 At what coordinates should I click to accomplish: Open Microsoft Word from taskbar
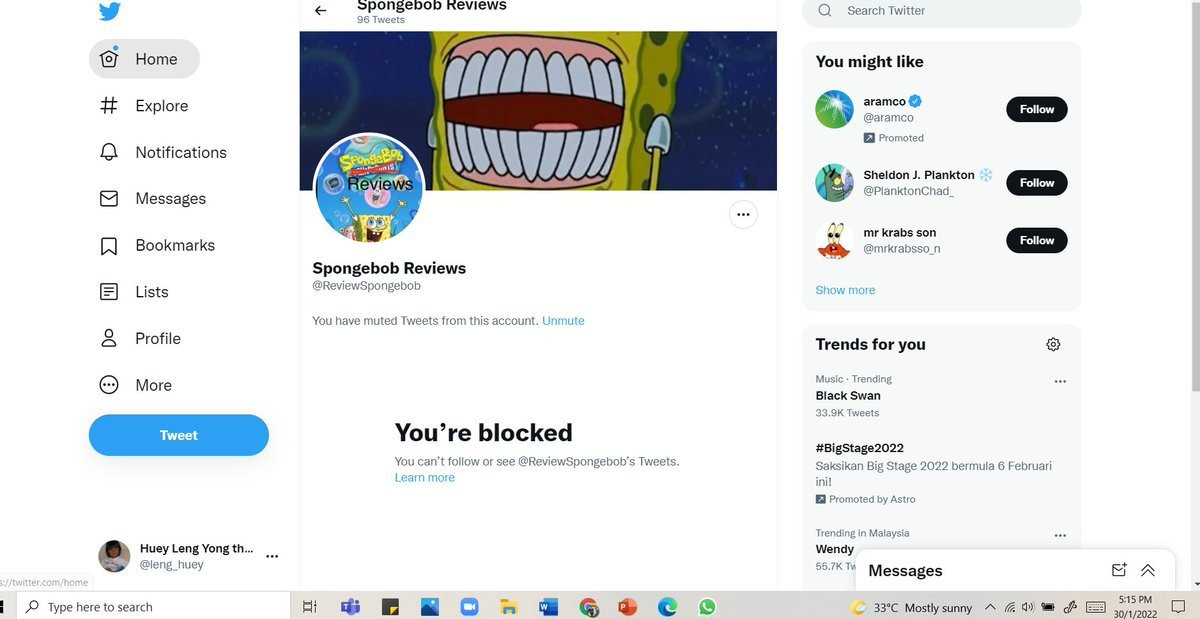coord(548,607)
